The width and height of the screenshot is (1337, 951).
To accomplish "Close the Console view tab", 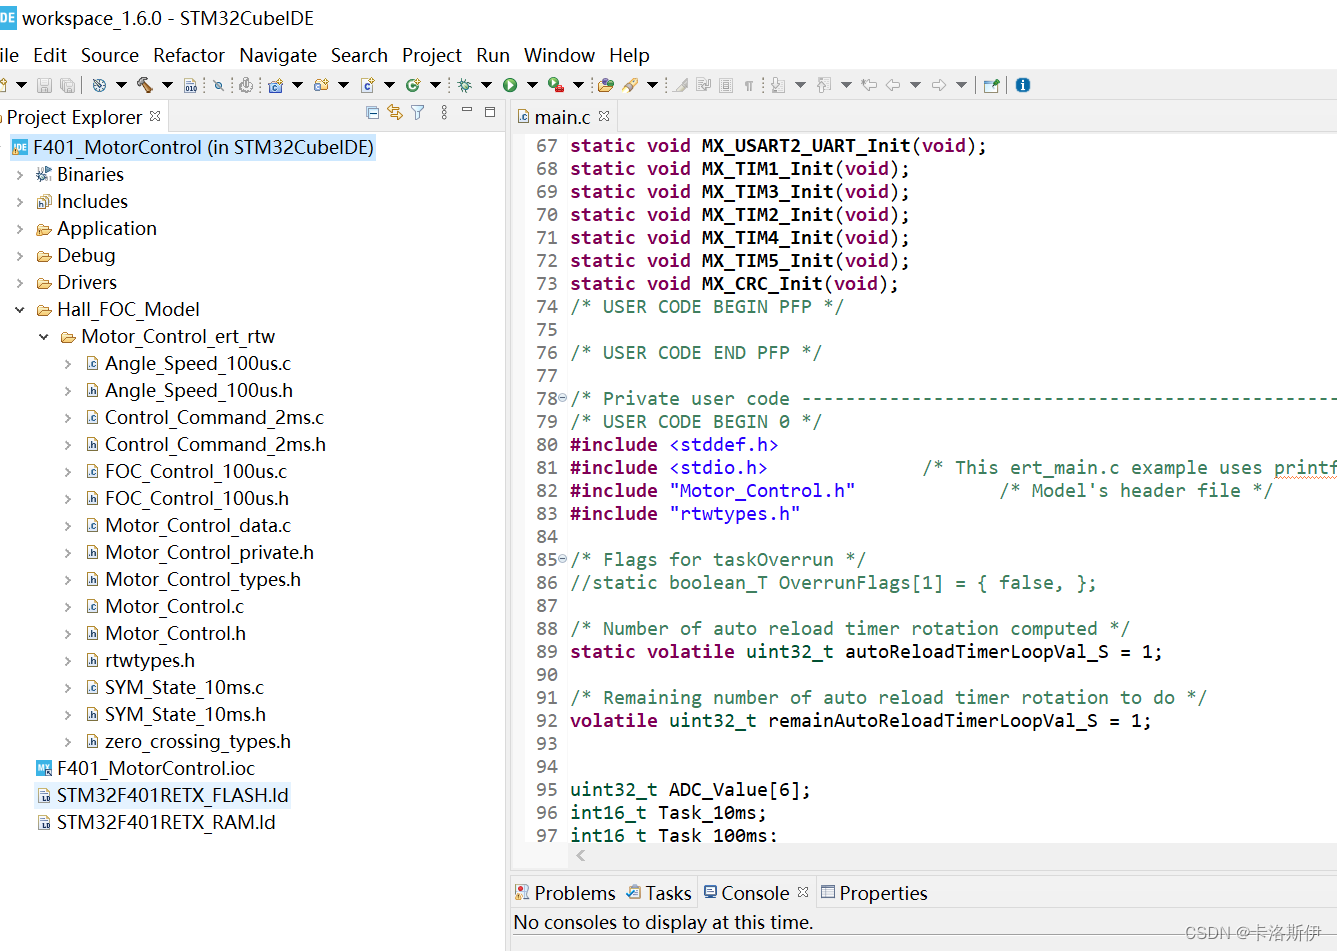I will tap(803, 892).
